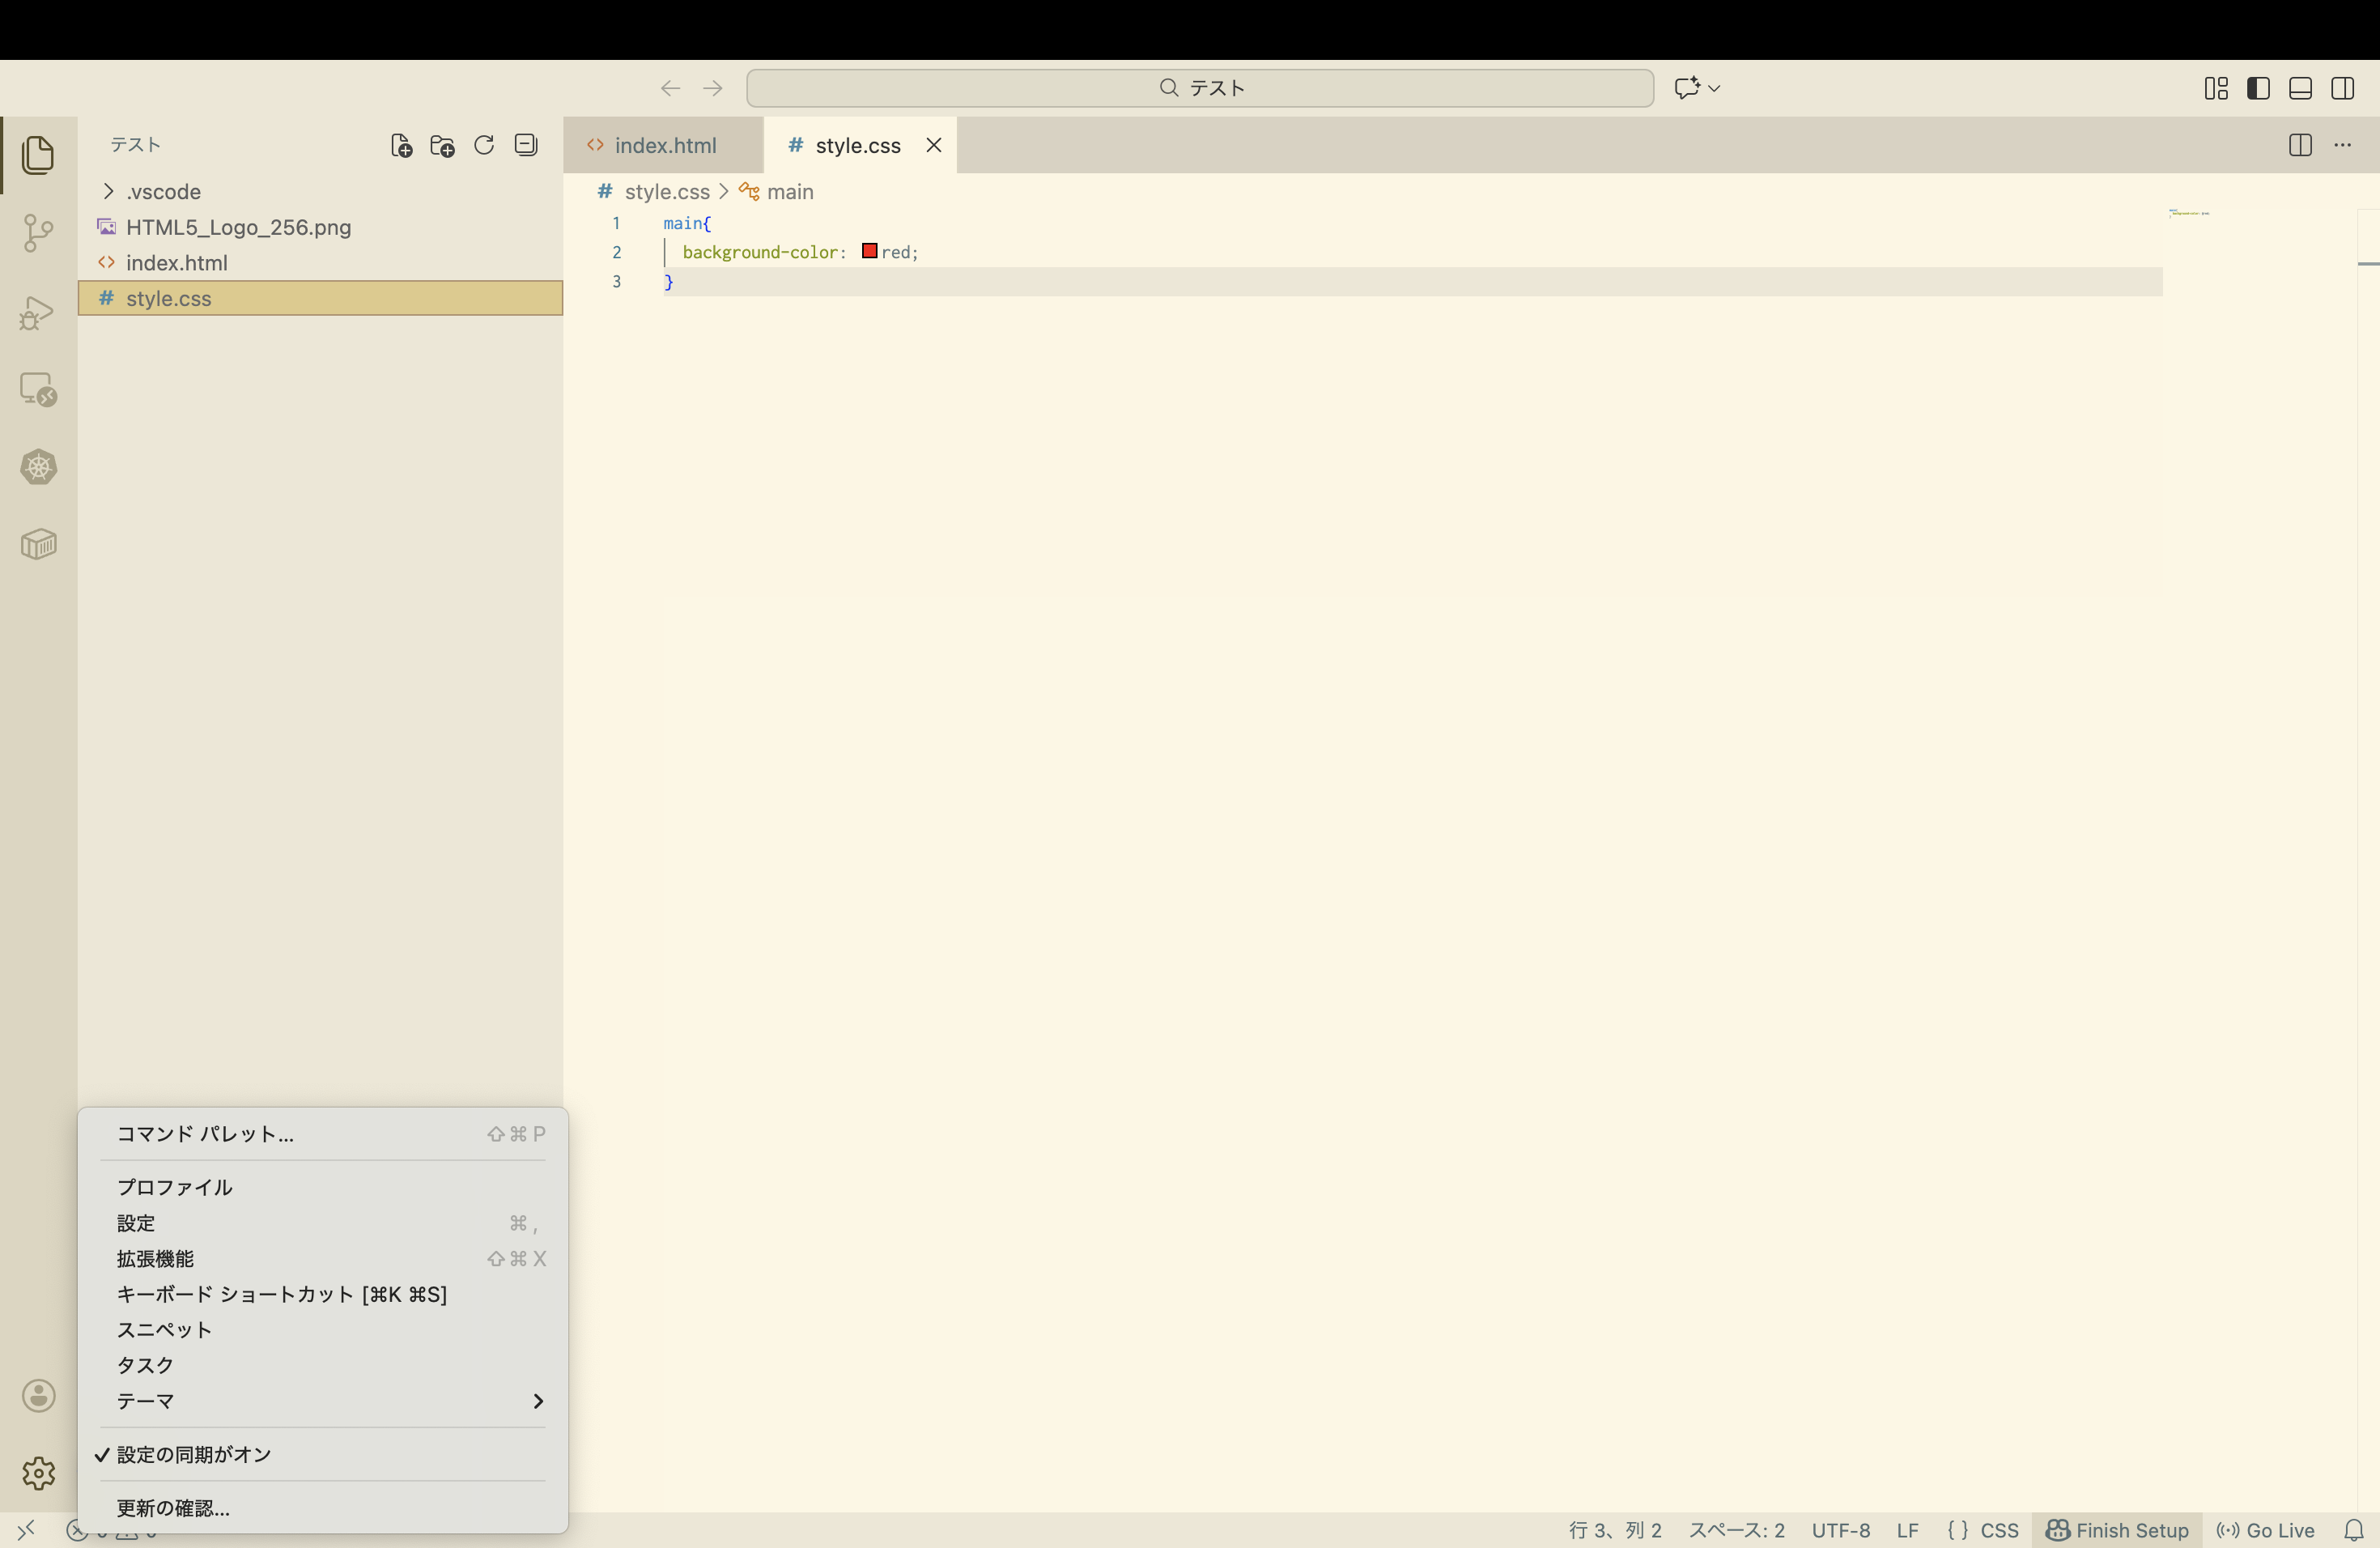Open the Copilot chat dropdown arrow

point(1715,88)
